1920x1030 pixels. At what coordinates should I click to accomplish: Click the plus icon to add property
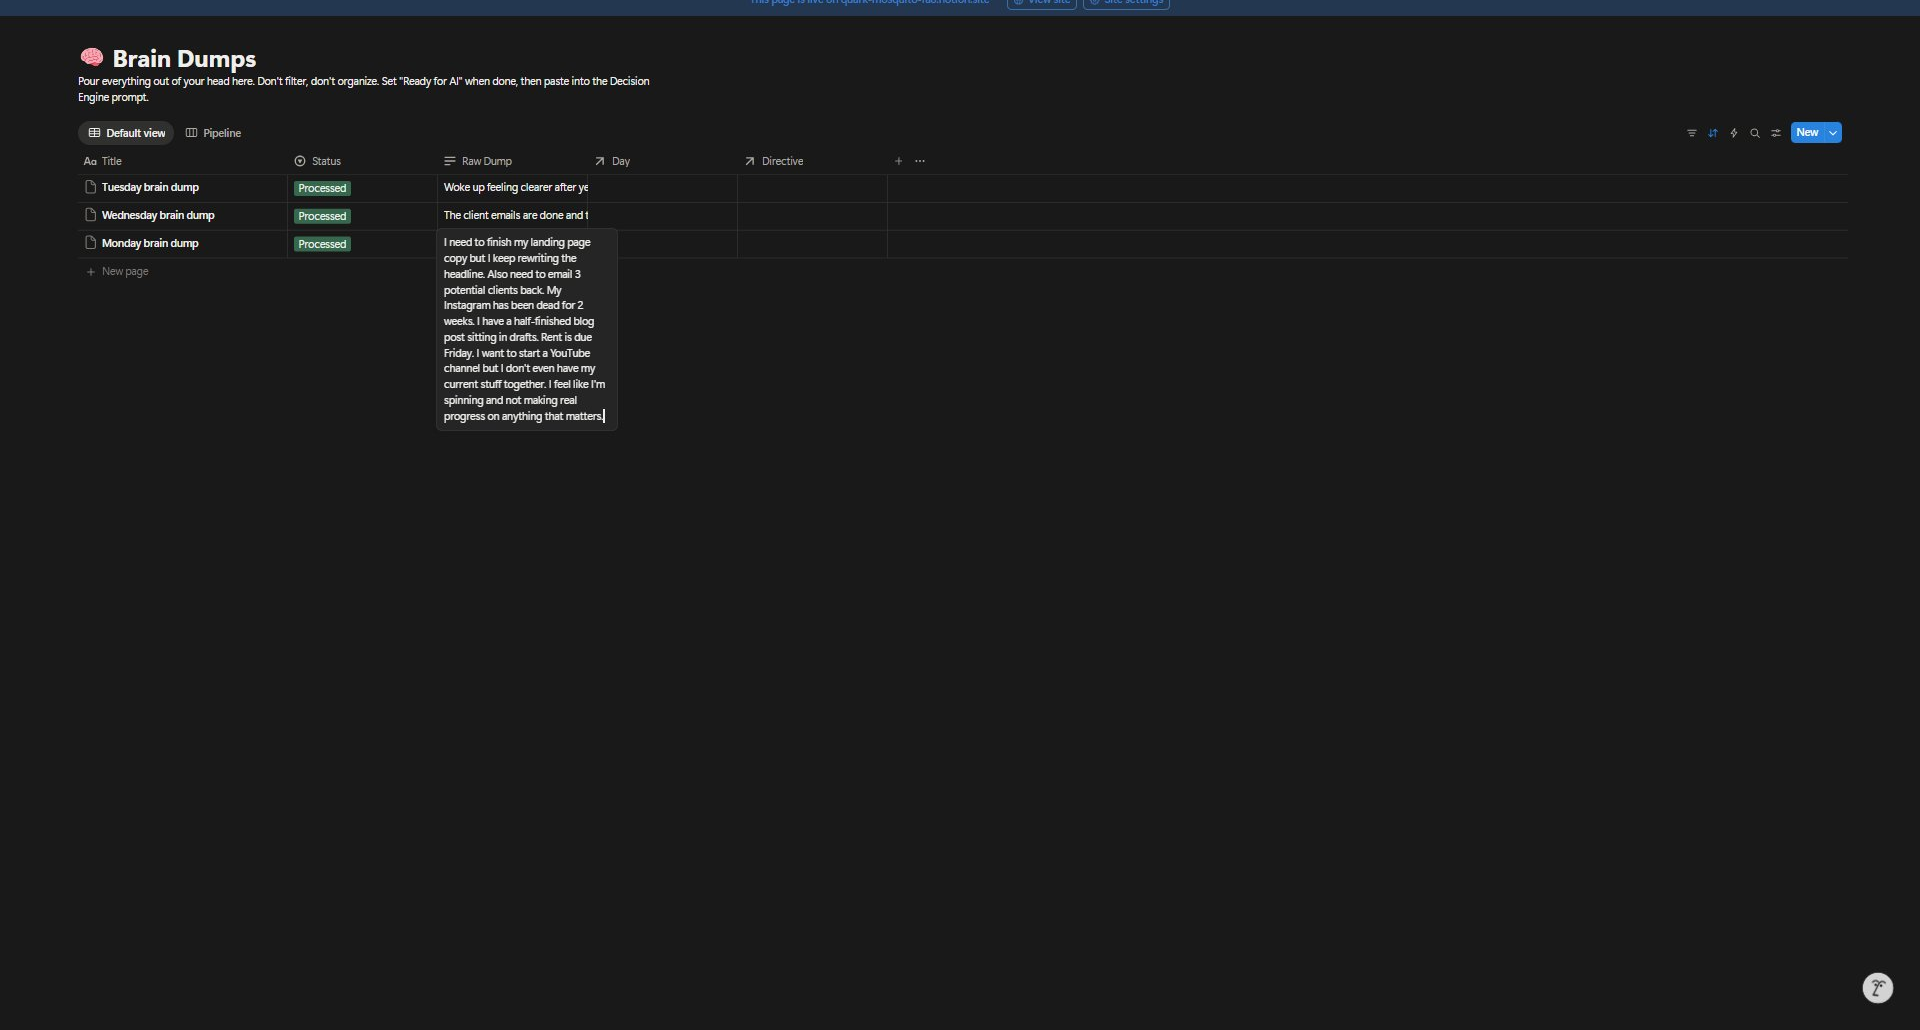click(x=898, y=161)
